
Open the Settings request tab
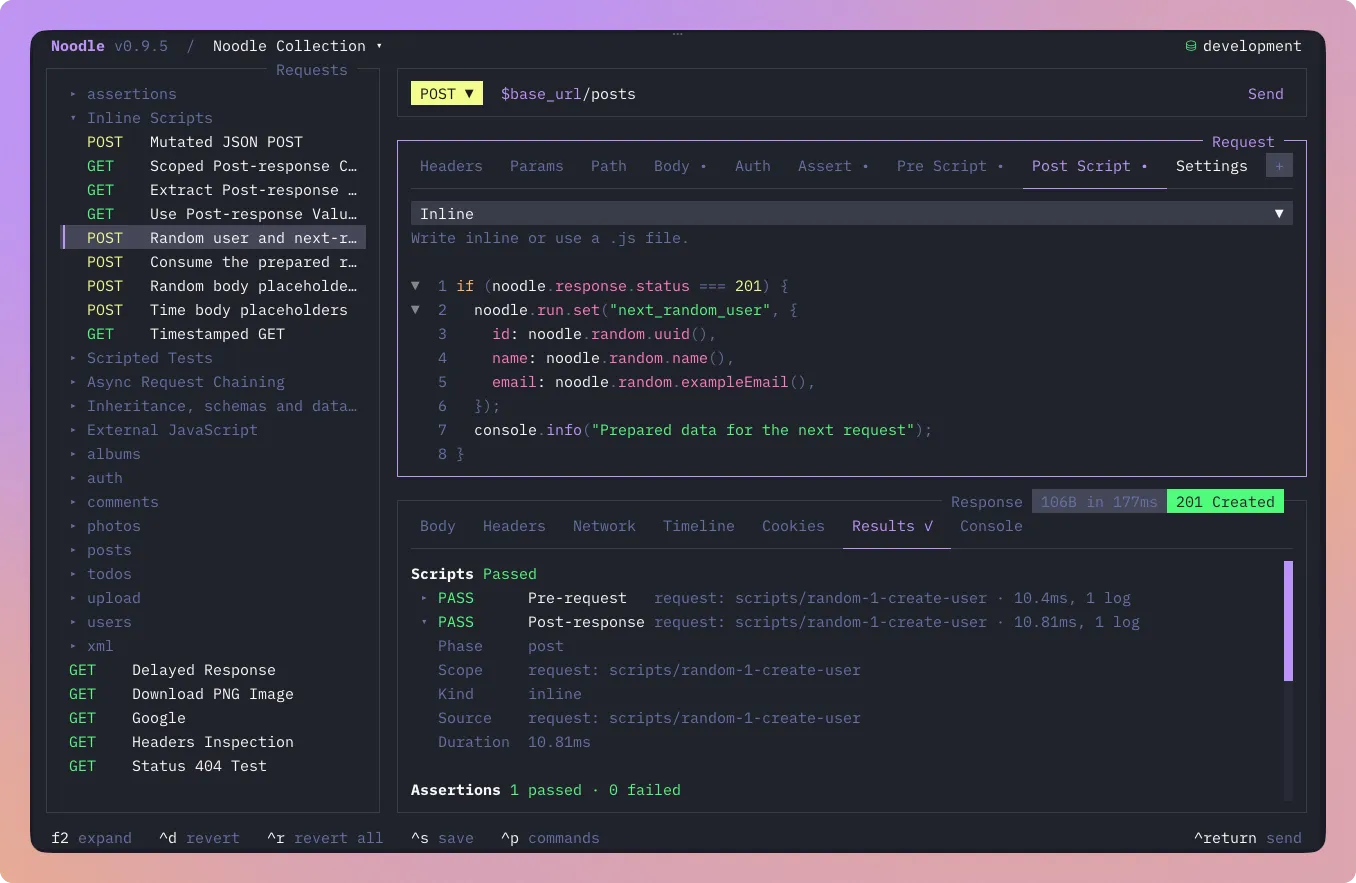(x=1212, y=166)
